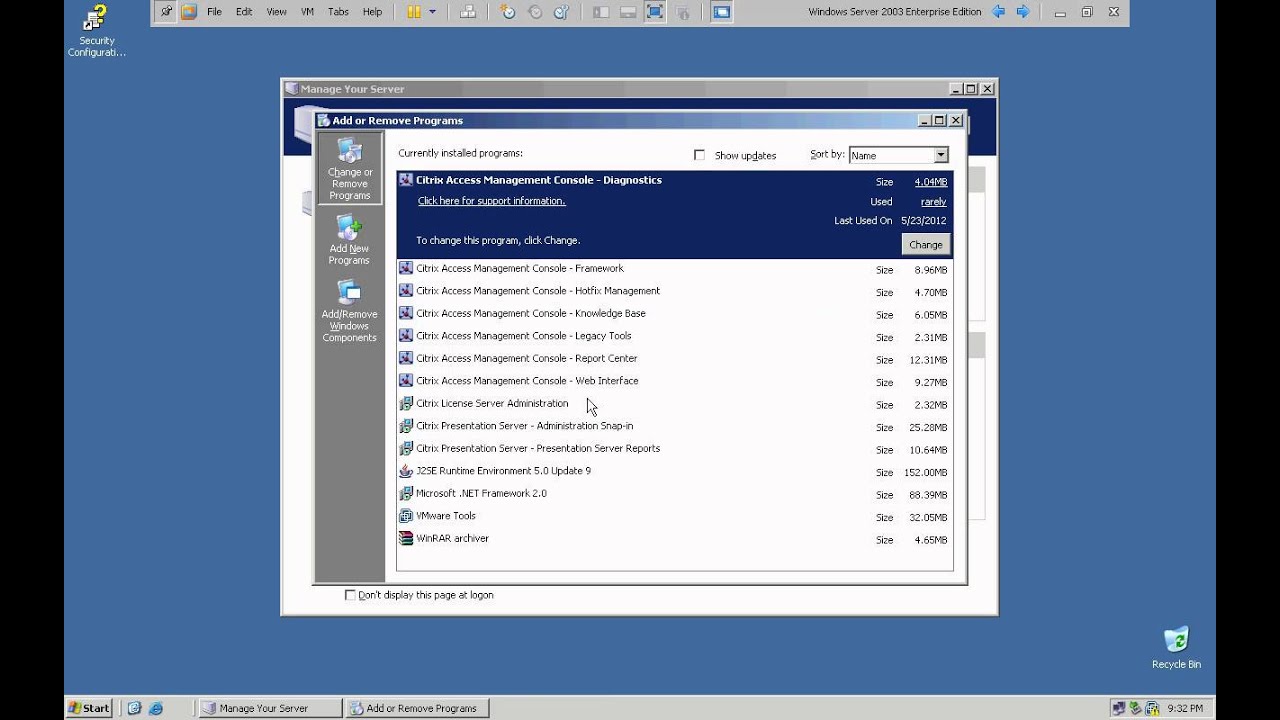Open the VMware Edit menu
Screen dimensions: 1280x720
click(244, 12)
